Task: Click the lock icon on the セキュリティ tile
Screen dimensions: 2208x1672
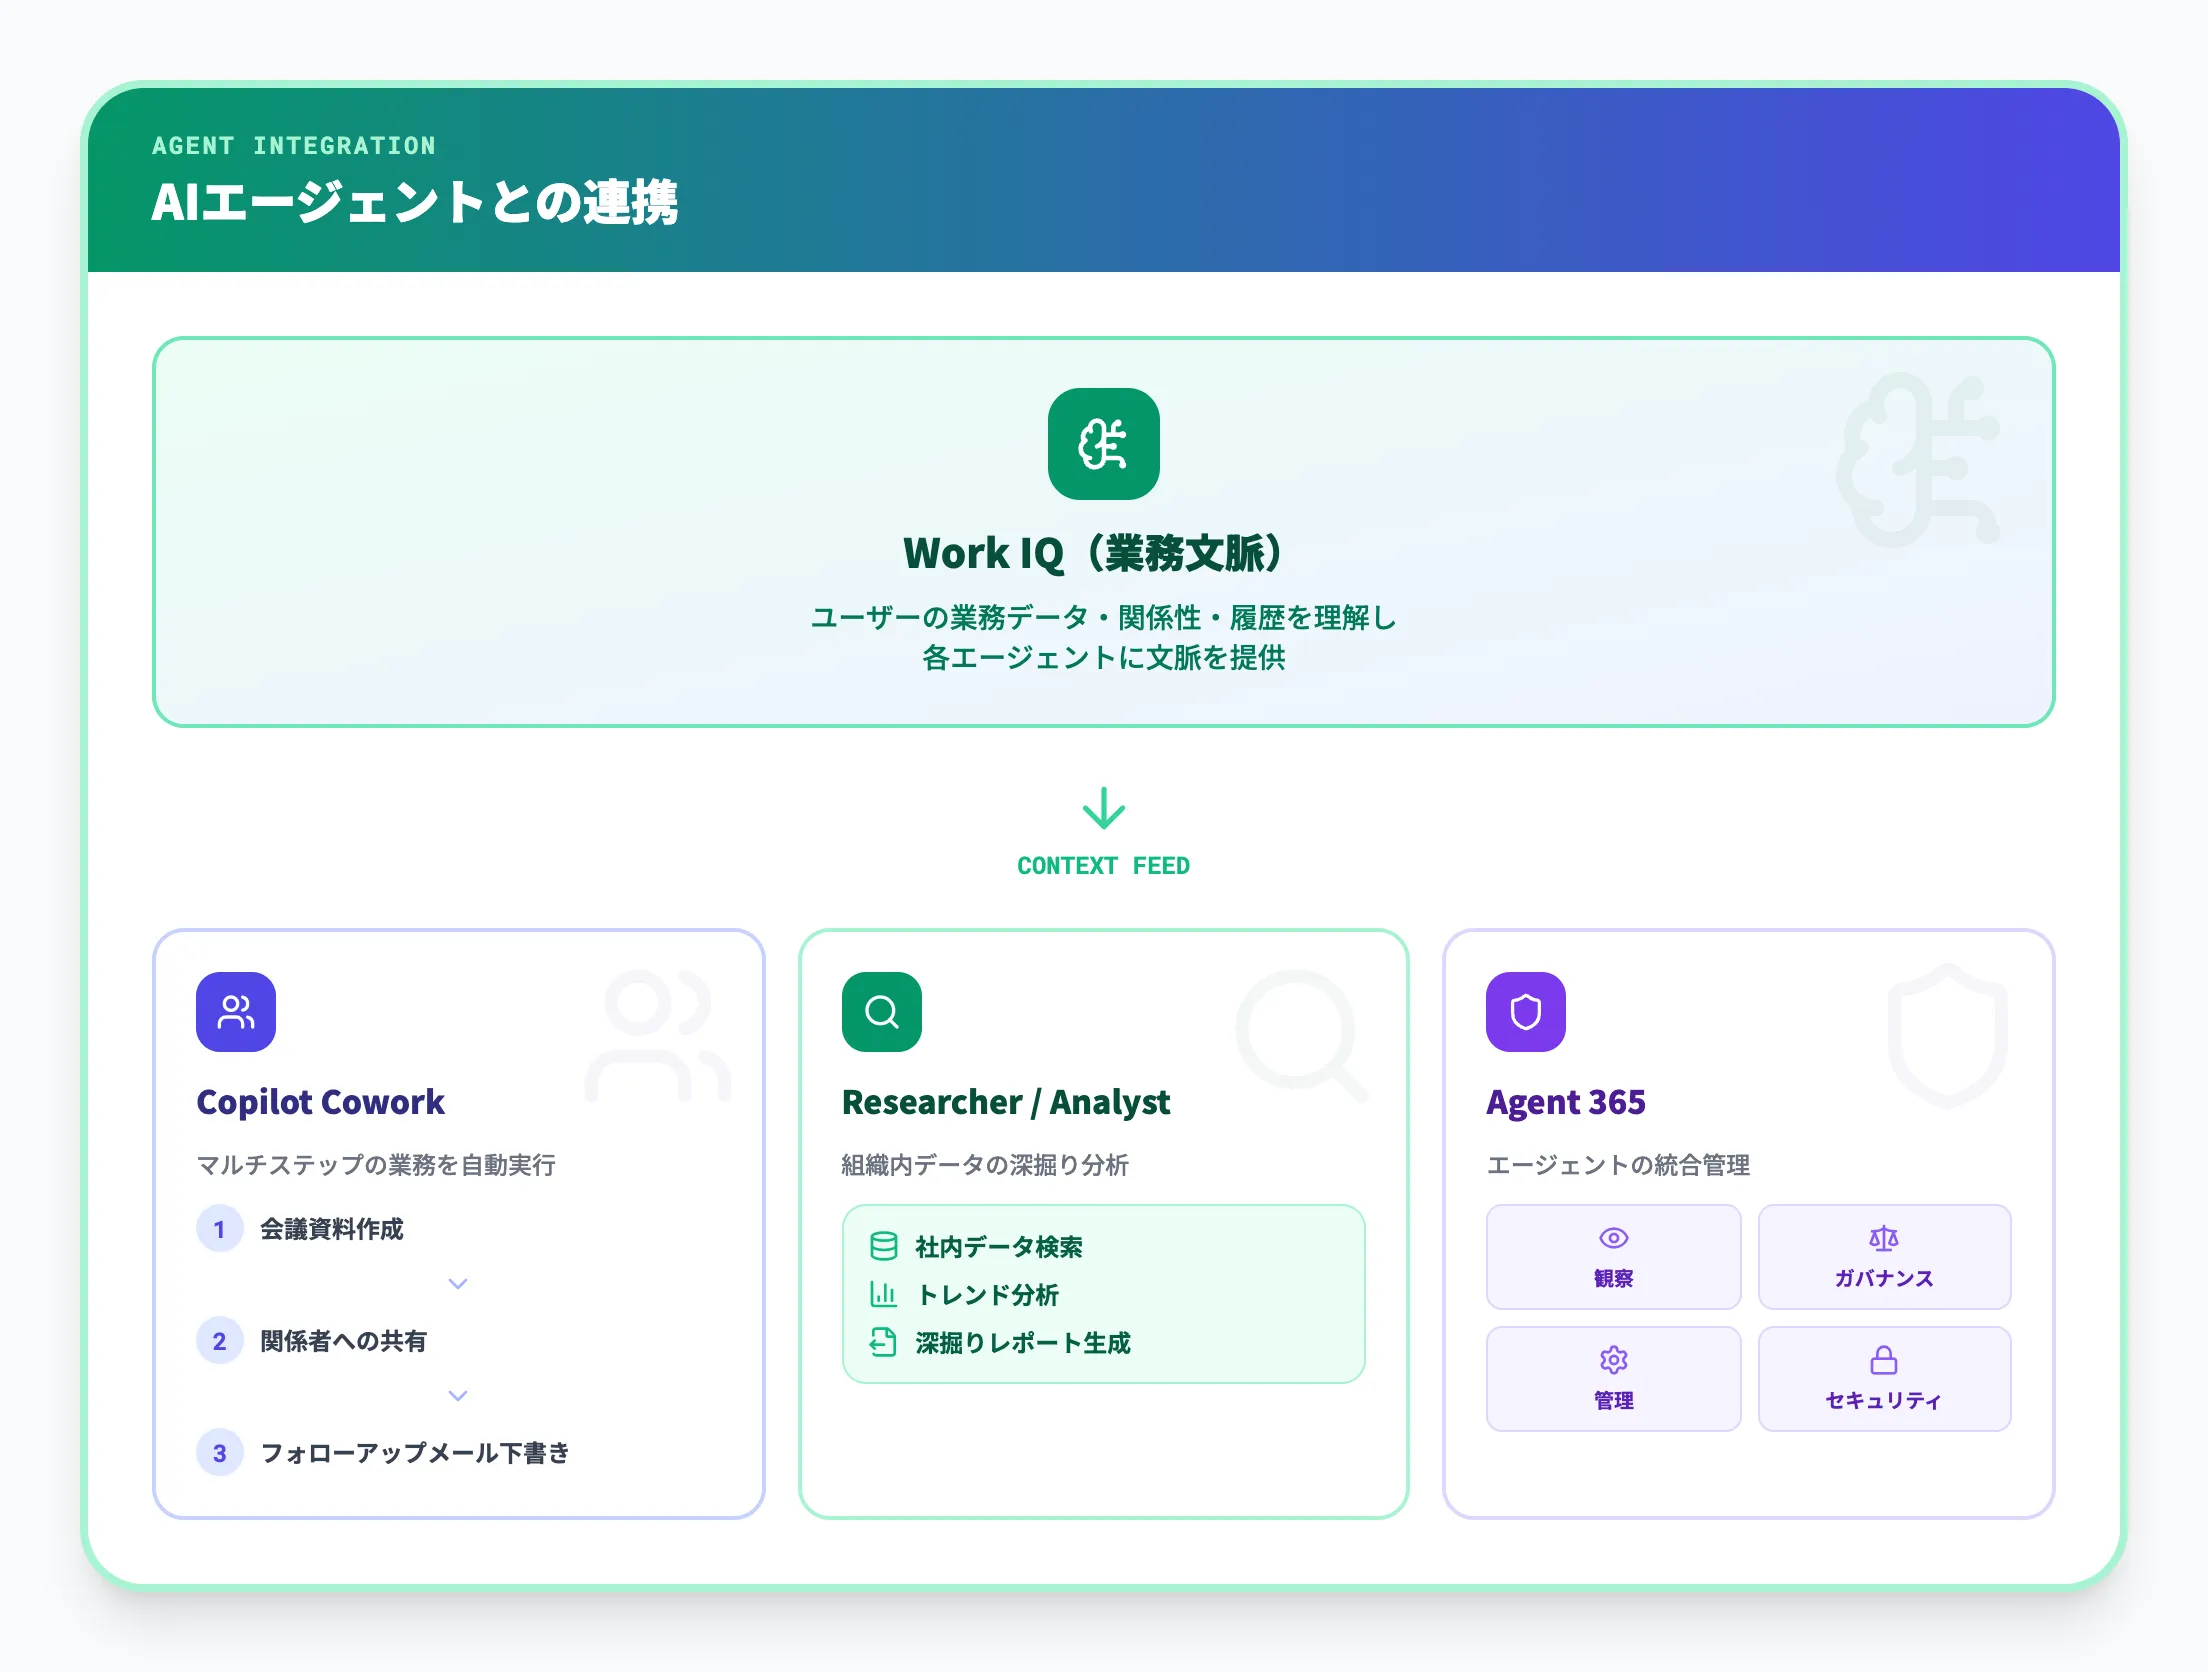Action: (1884, 1361)
